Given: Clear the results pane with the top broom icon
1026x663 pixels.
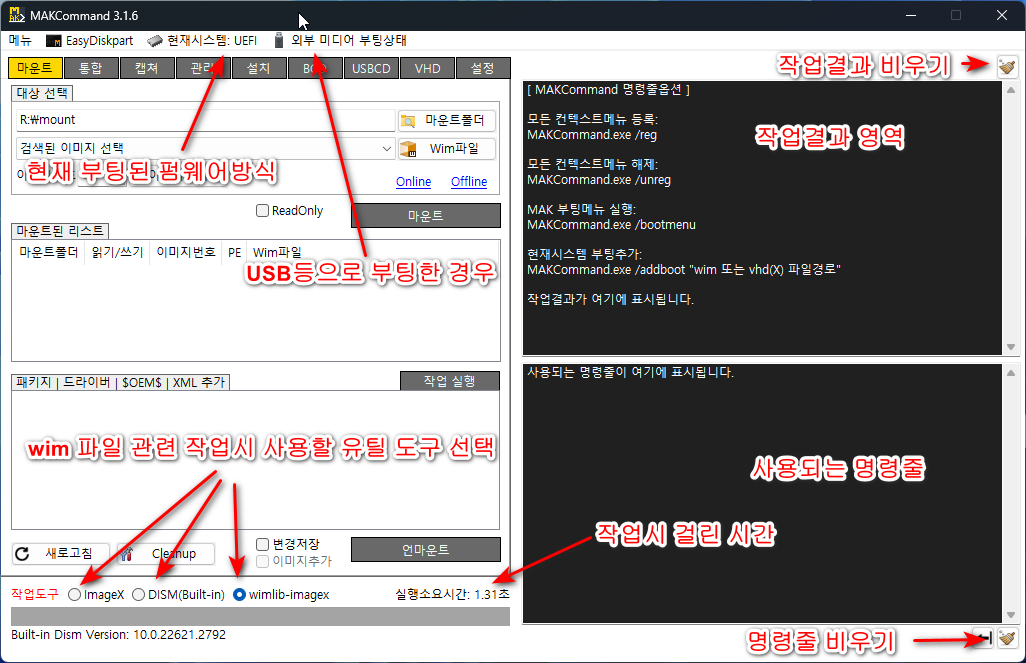Looking at the screenshot, I should tap(1007, 66).
